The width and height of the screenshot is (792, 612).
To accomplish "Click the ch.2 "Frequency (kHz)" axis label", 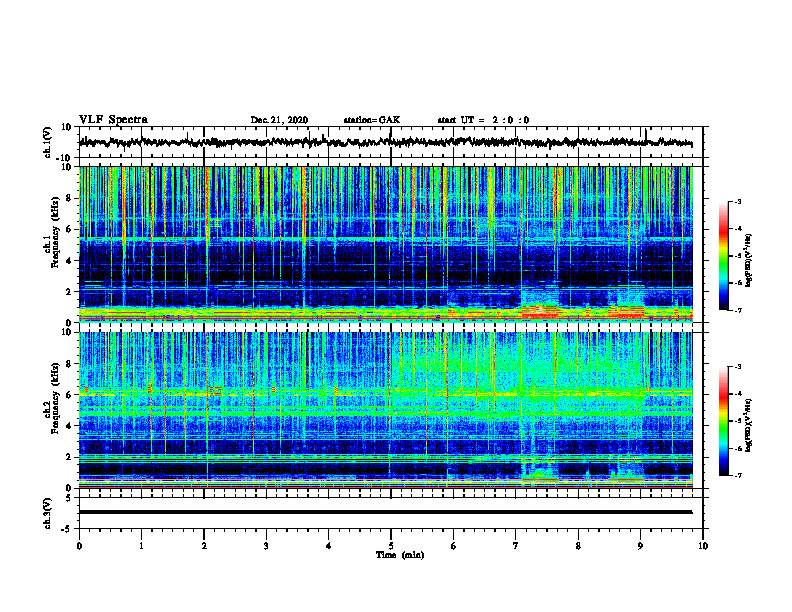I will click(54, 398).
